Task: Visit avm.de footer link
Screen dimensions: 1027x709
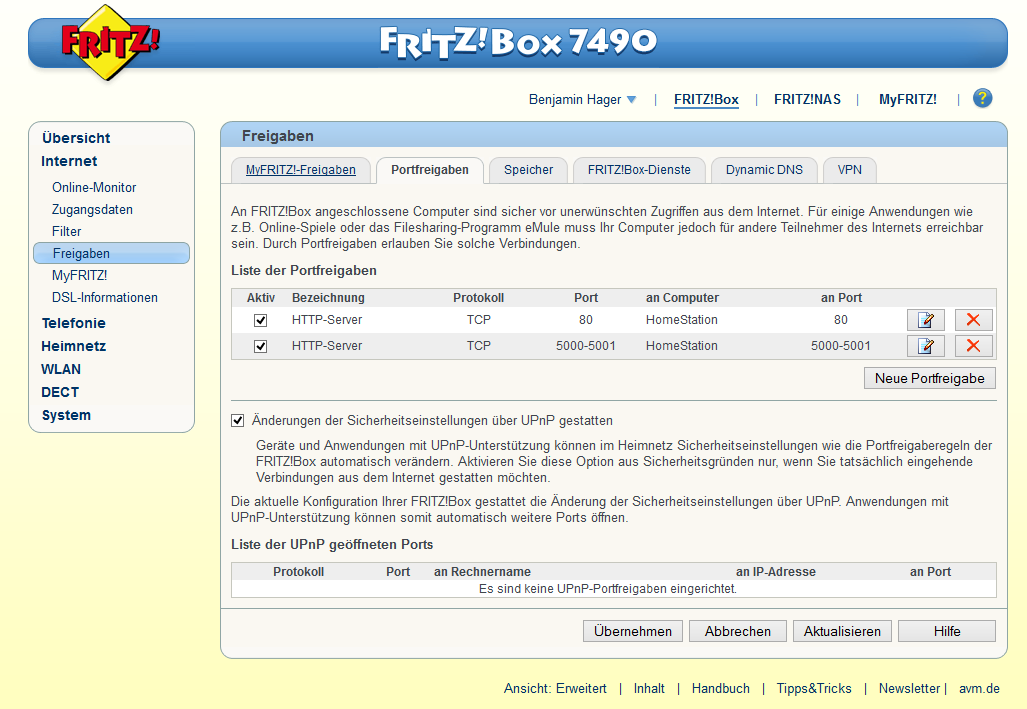Action: [x=979, y=689]
